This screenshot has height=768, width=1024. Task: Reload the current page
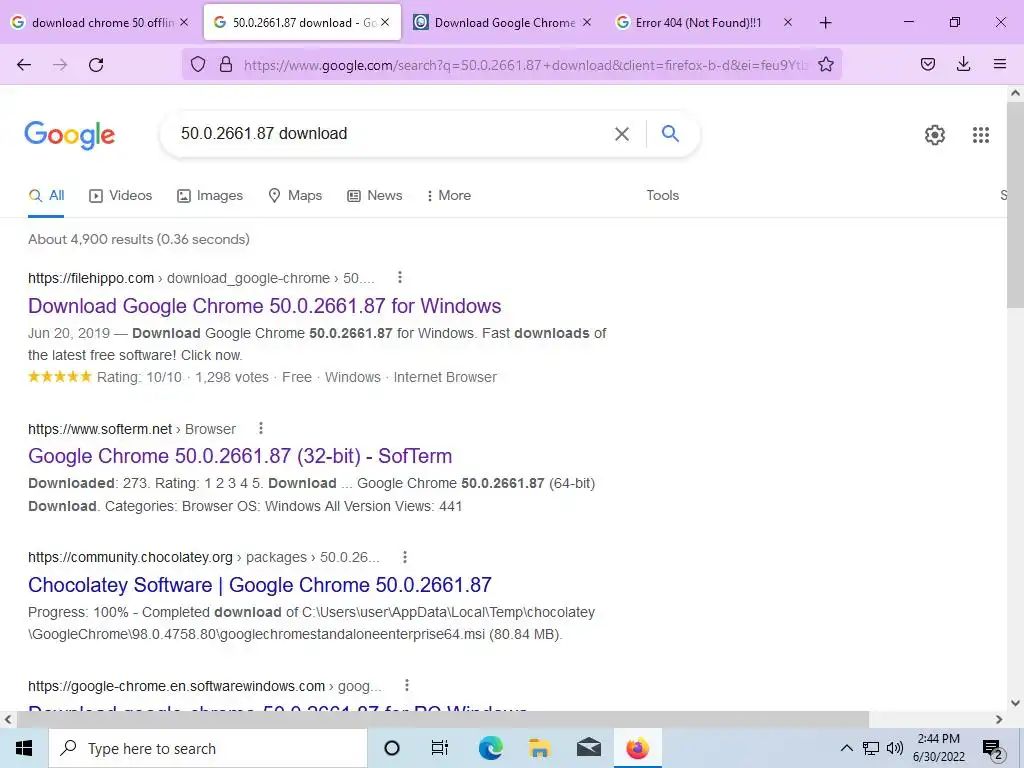pyautogui.click(x=96, y=65)
